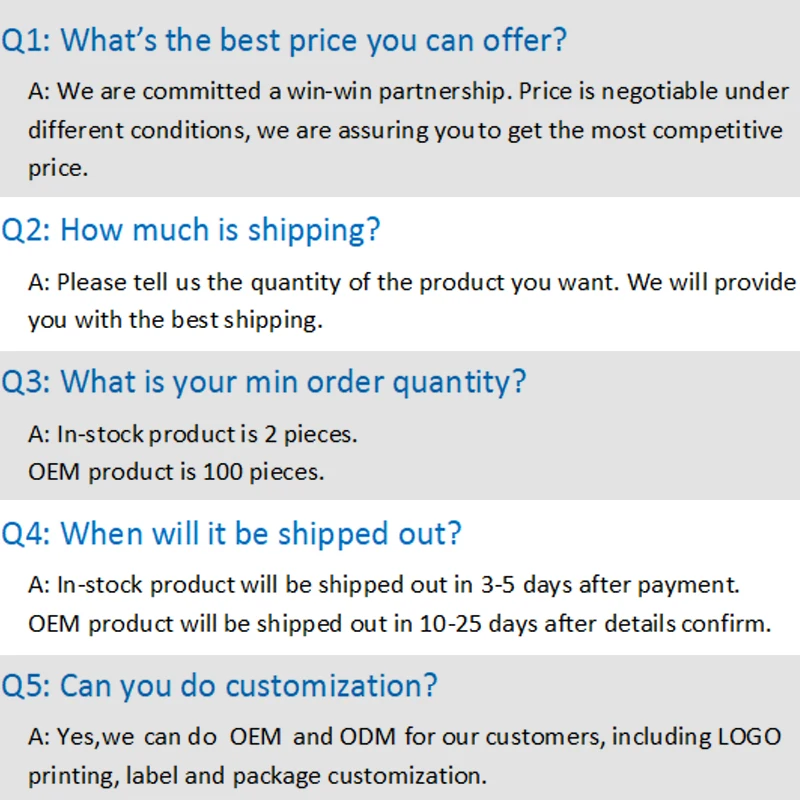Image resolution: width=800 pixels, height=800 pixels.
Task: Click the Q5 "Can you do customization?" heading
Action: pos(219,687)
